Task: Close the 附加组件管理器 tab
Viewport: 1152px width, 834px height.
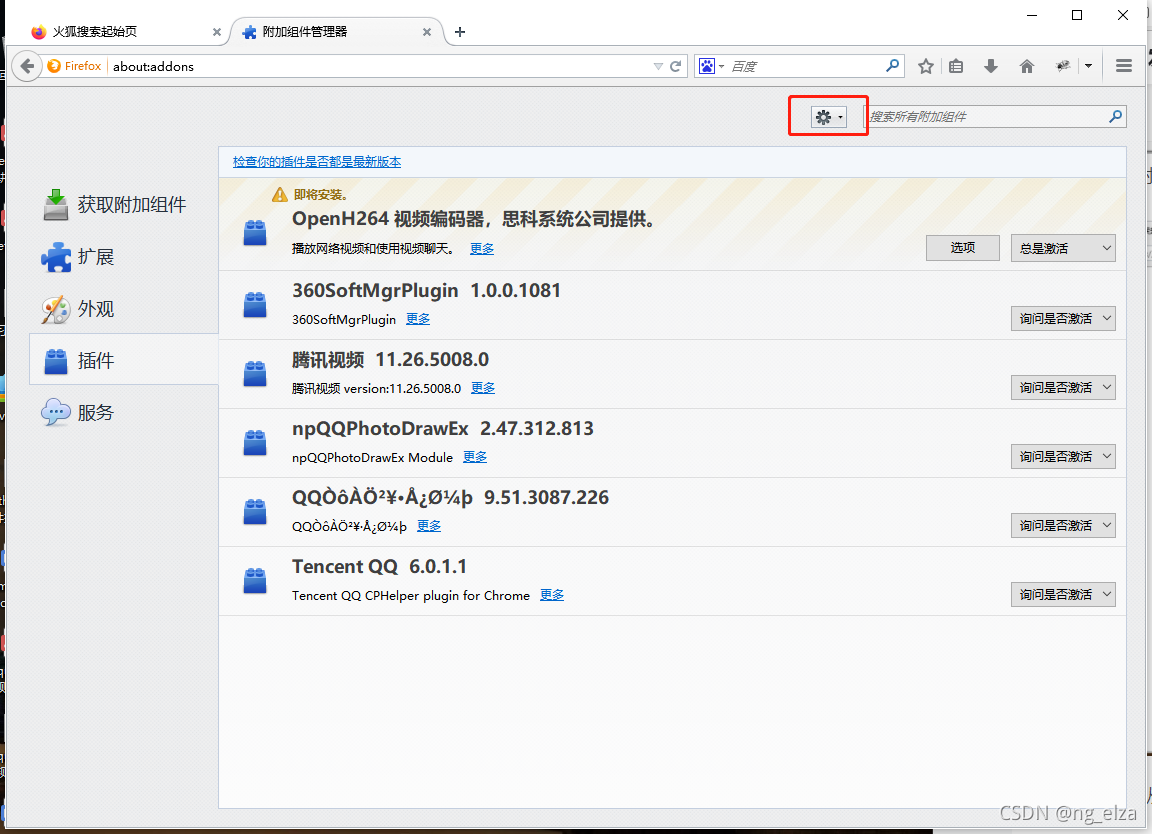Action: (x=427, y=32)
